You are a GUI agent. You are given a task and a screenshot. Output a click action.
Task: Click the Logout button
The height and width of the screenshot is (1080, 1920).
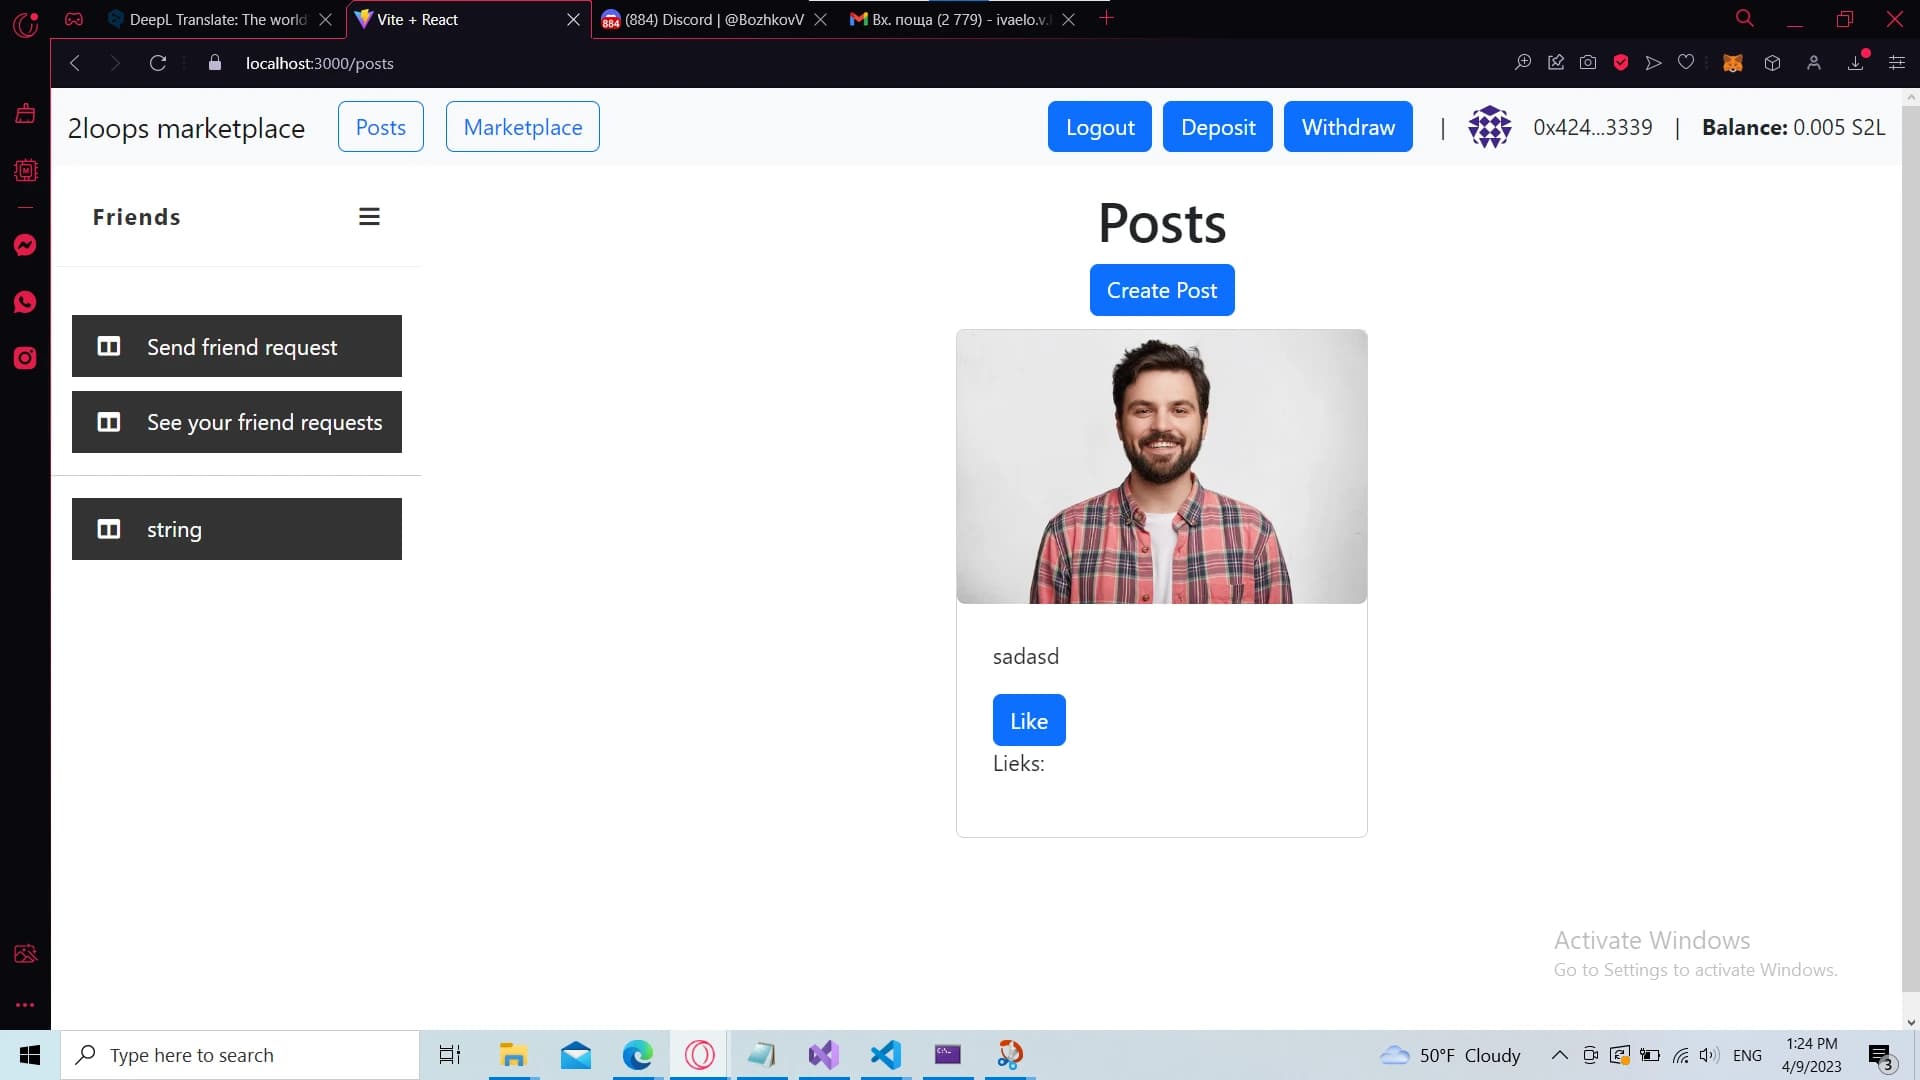(x=1100, y=127)
